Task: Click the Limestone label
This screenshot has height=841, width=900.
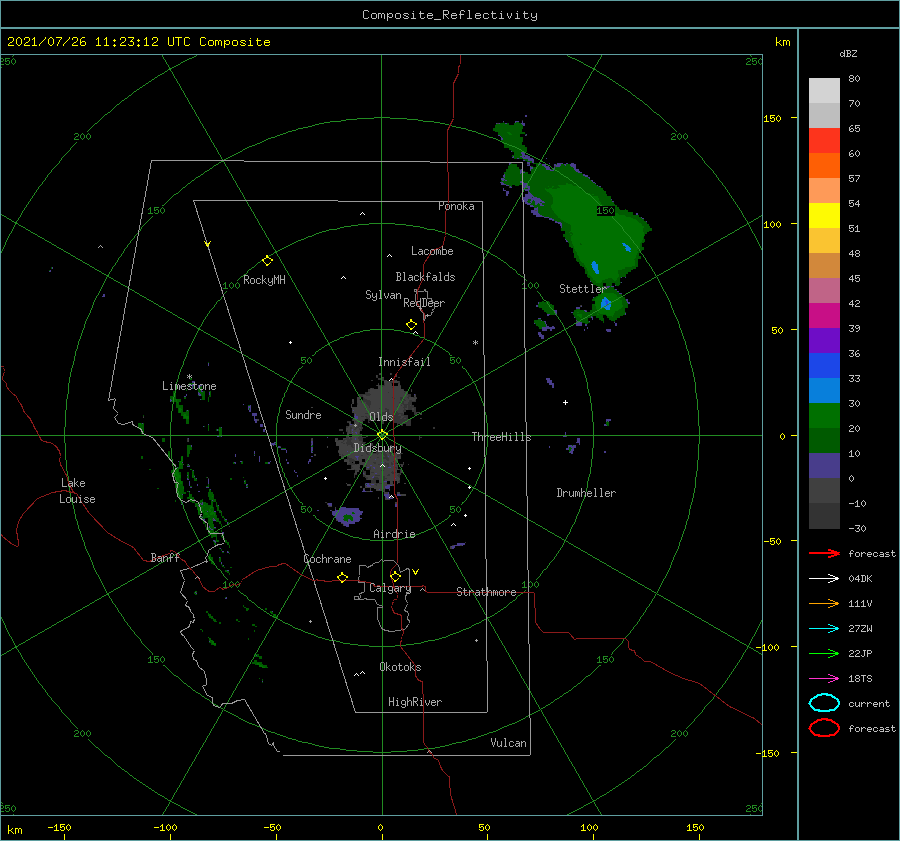Action: pyautogui.click(x=189, y=386)
